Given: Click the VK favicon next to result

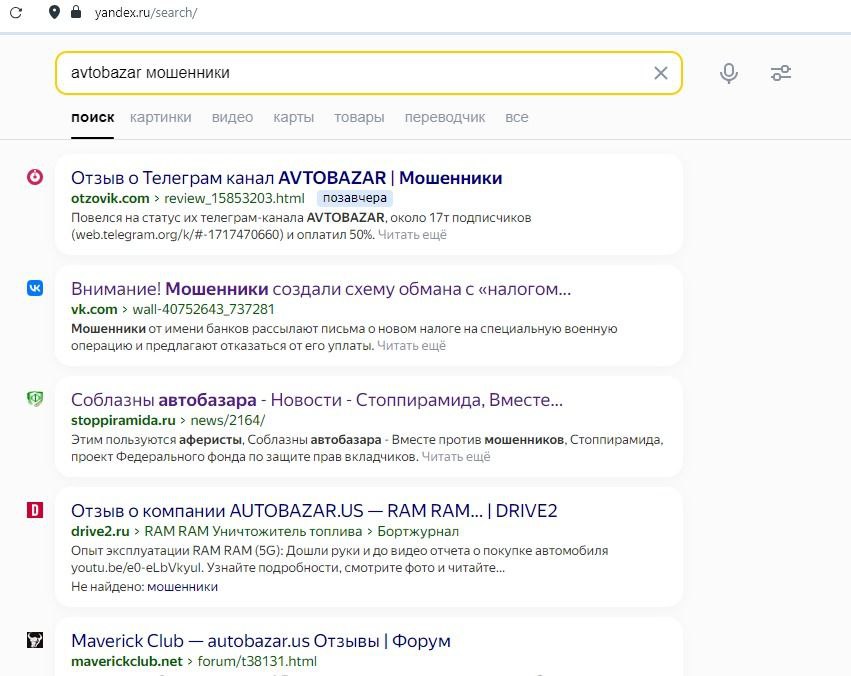Looking at the screenshot, I should (x=35, y=288).
